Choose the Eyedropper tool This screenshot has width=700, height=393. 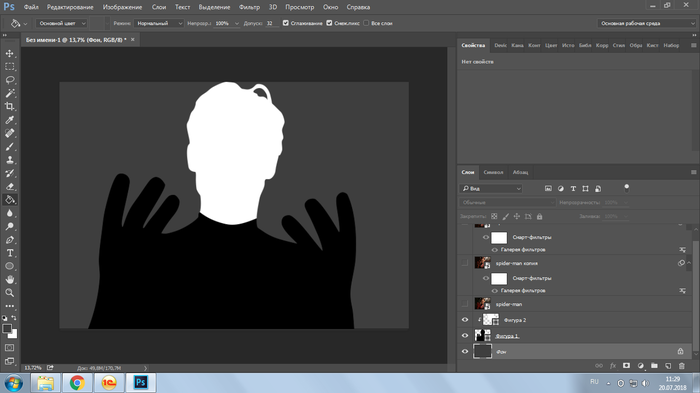(x=9, y=120)
